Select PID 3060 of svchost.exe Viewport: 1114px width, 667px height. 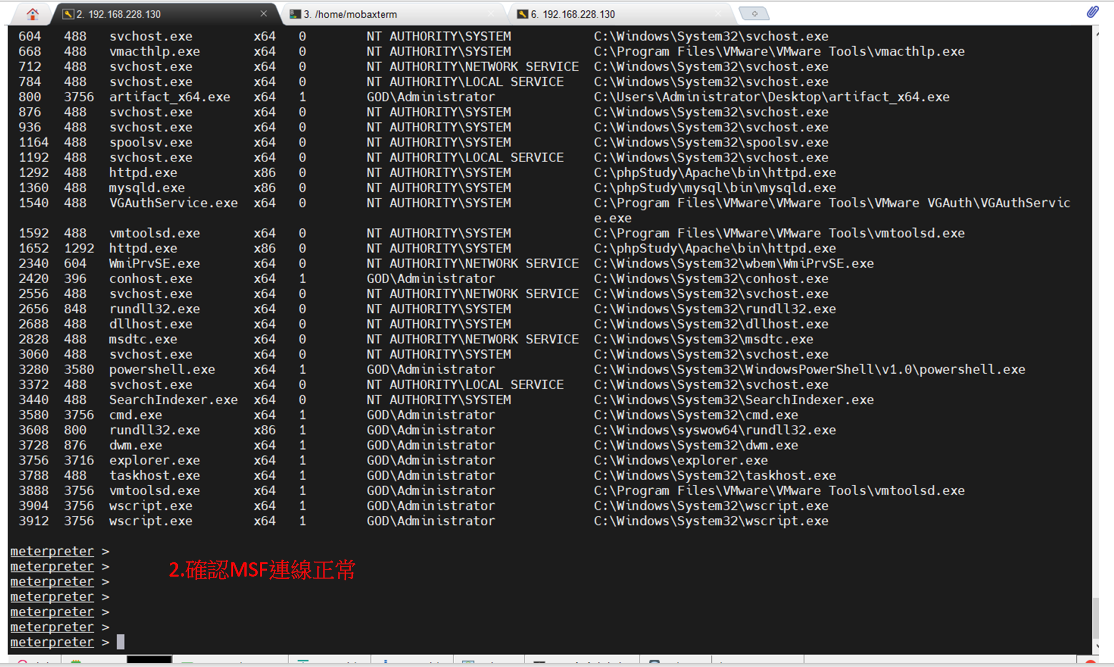coord(33,354)
